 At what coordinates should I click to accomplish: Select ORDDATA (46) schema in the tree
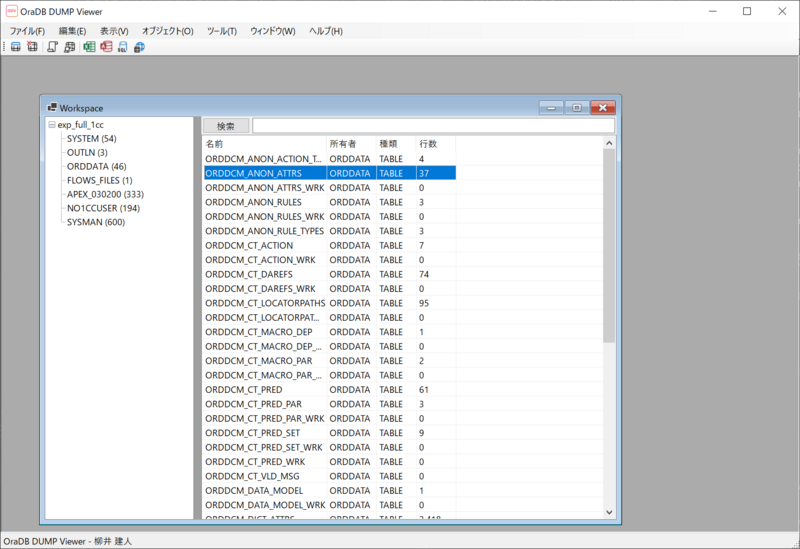coord(96,166)
